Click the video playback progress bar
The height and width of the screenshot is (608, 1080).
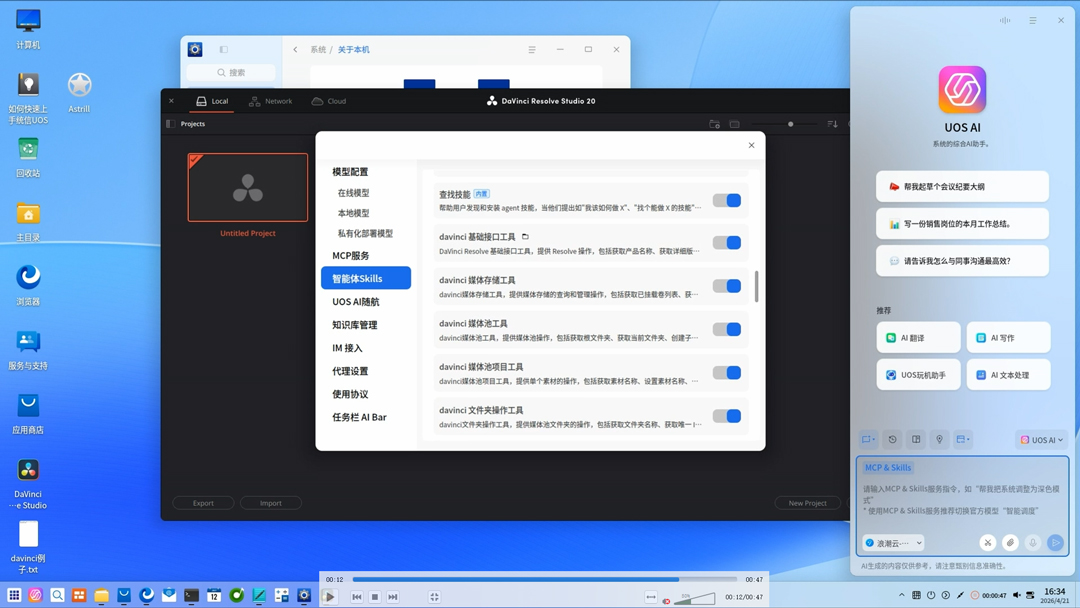[544, 579]
